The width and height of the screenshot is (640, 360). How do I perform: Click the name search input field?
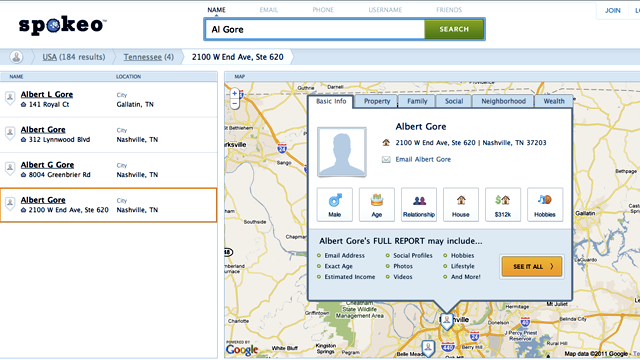click(x=314, y=29)
